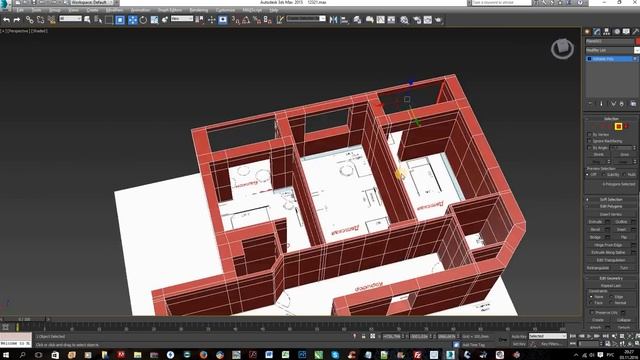Toggle Window/Crossing selection mode

(120, 20)
